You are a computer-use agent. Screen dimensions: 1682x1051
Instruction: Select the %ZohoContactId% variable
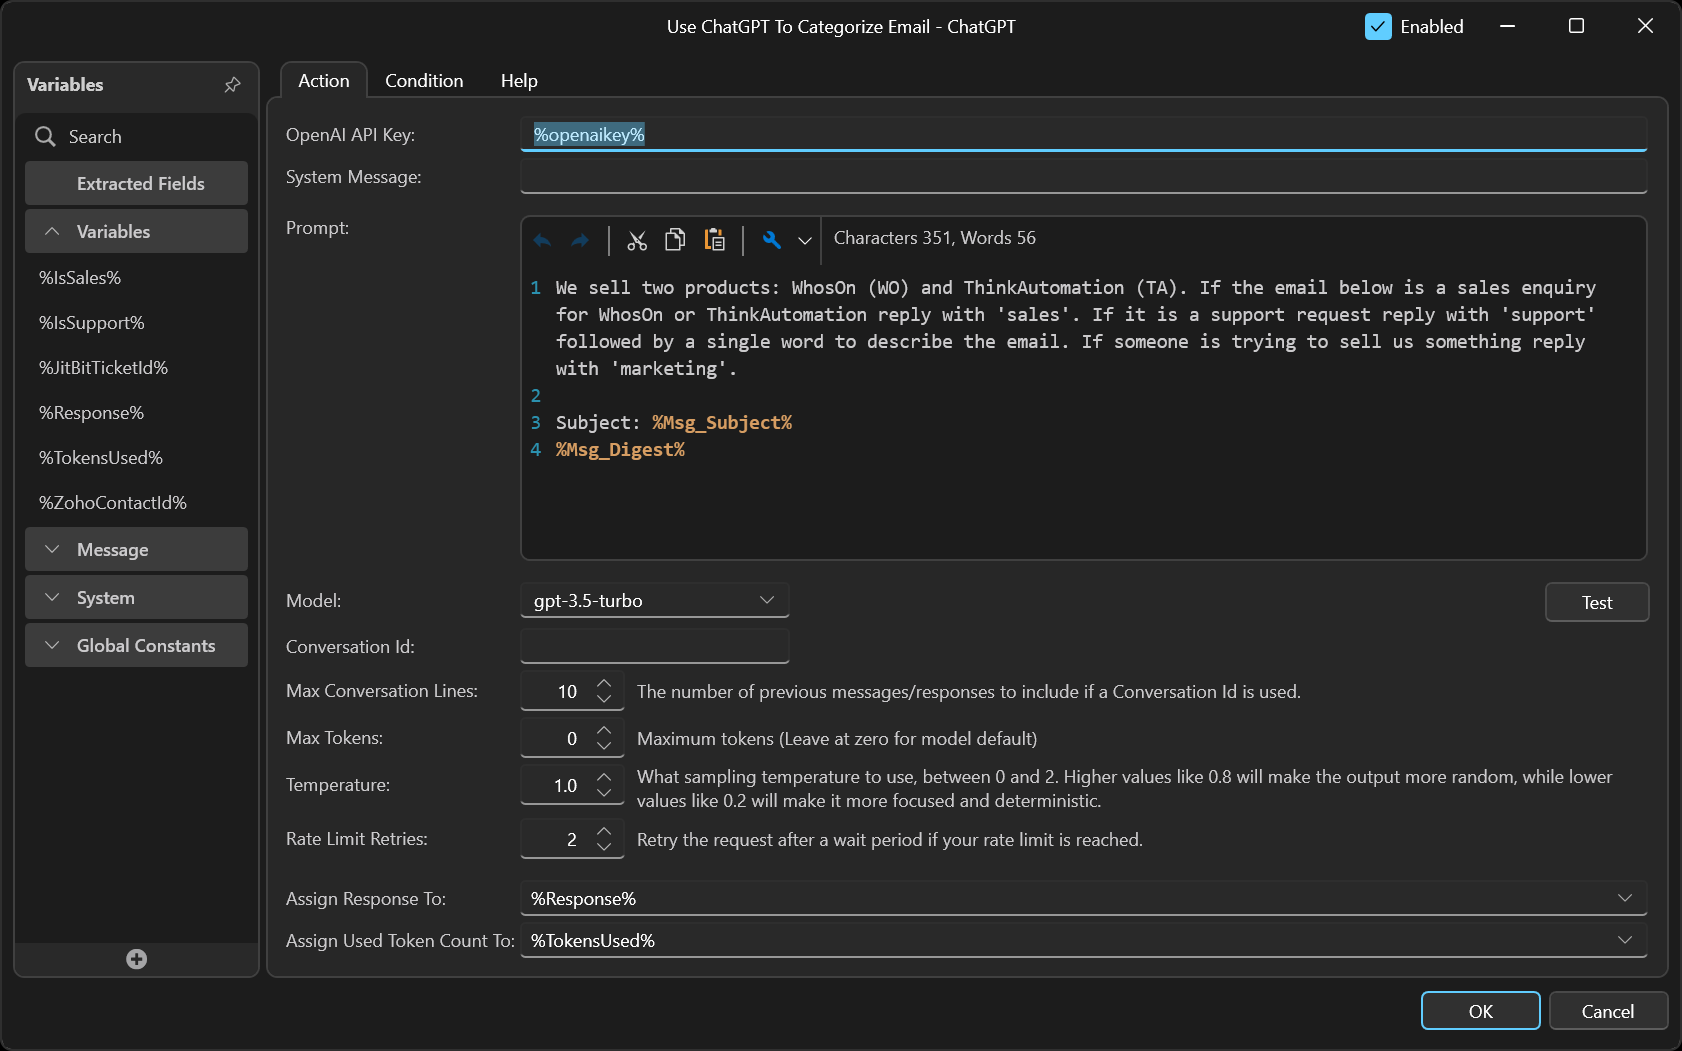coord(113,503)
